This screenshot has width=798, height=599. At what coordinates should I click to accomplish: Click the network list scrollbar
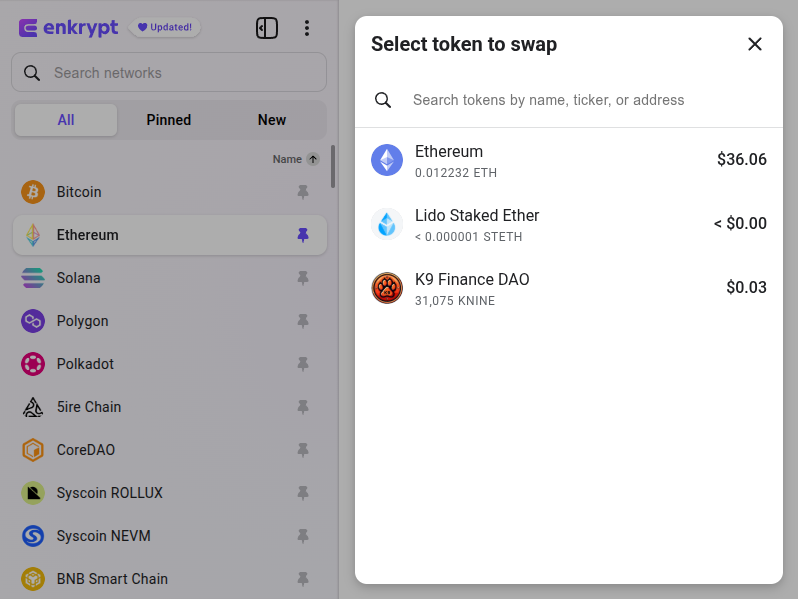pos(333,166)
